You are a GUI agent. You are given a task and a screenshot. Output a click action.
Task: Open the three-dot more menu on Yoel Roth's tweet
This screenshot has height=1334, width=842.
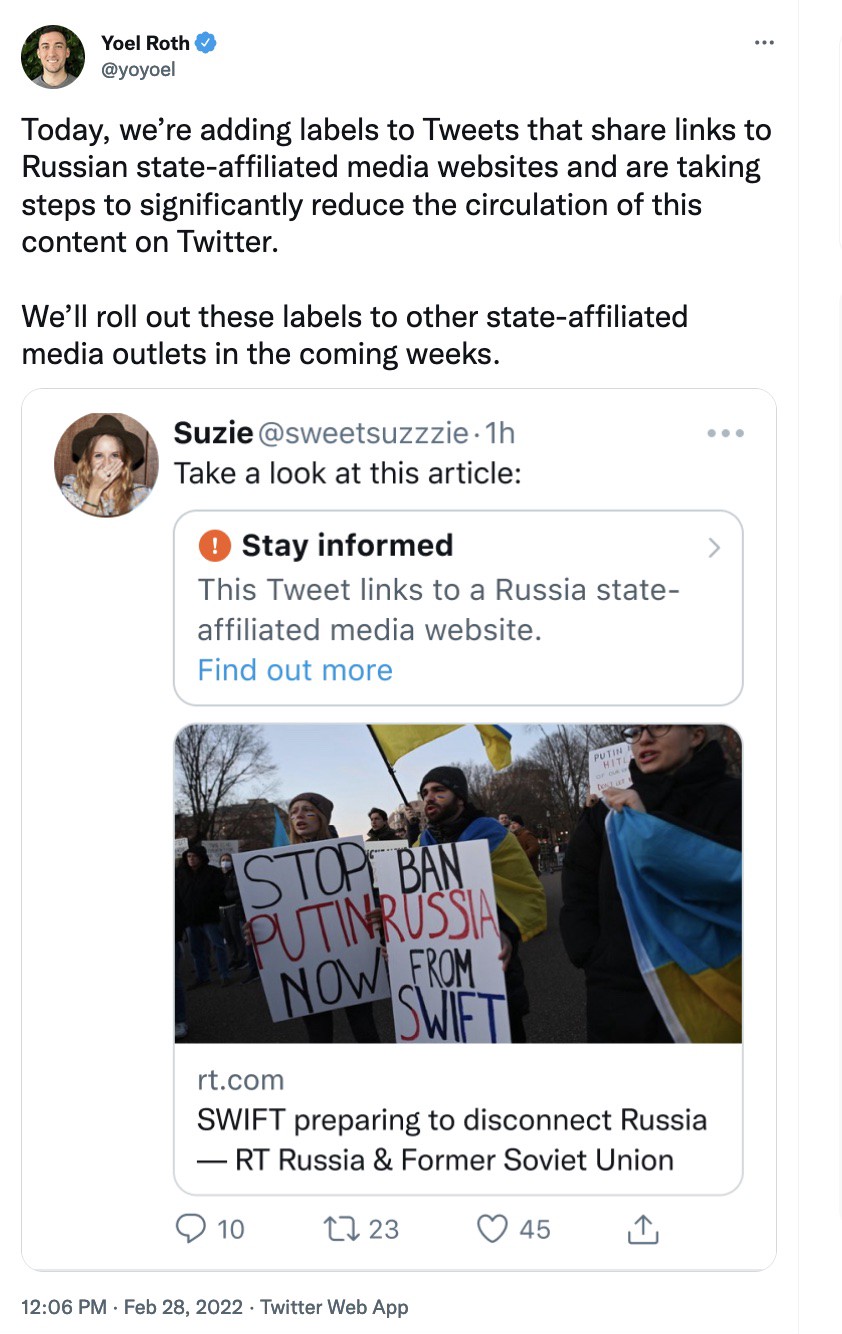point(764,42)
